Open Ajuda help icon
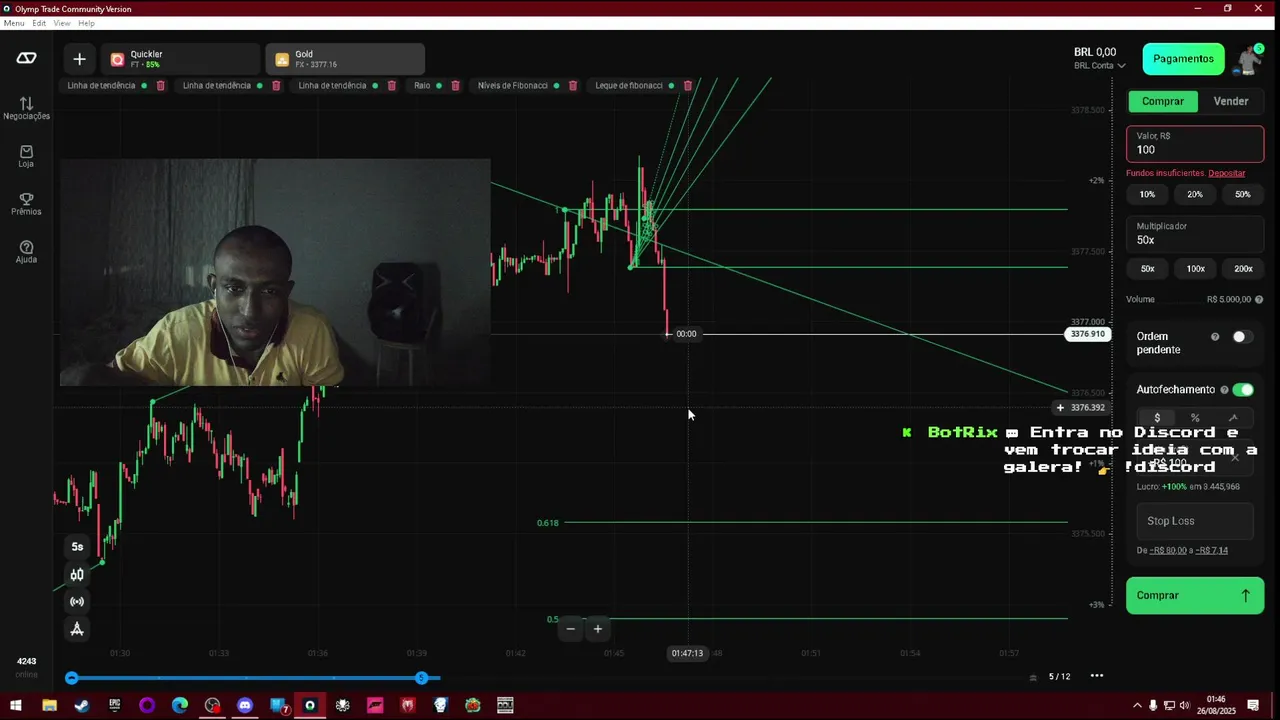Viewport: 1280px width, 720px height. [26, 252]
